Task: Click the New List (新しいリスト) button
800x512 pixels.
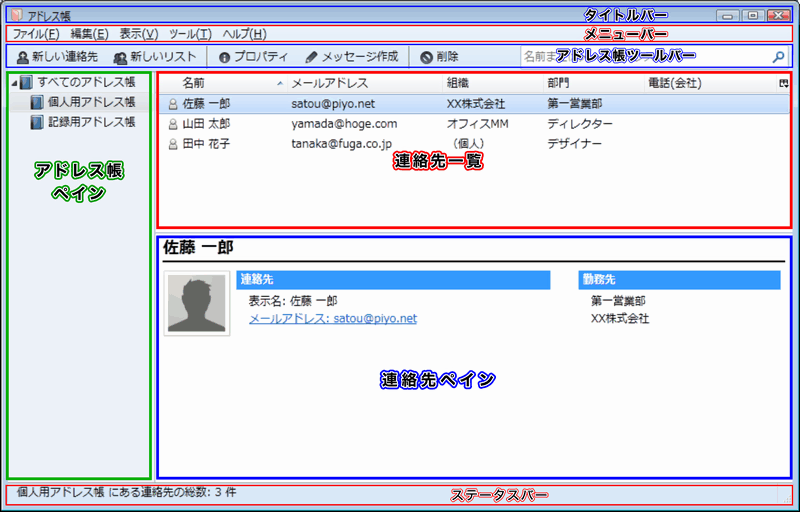Action: click(x=155, y=57)
